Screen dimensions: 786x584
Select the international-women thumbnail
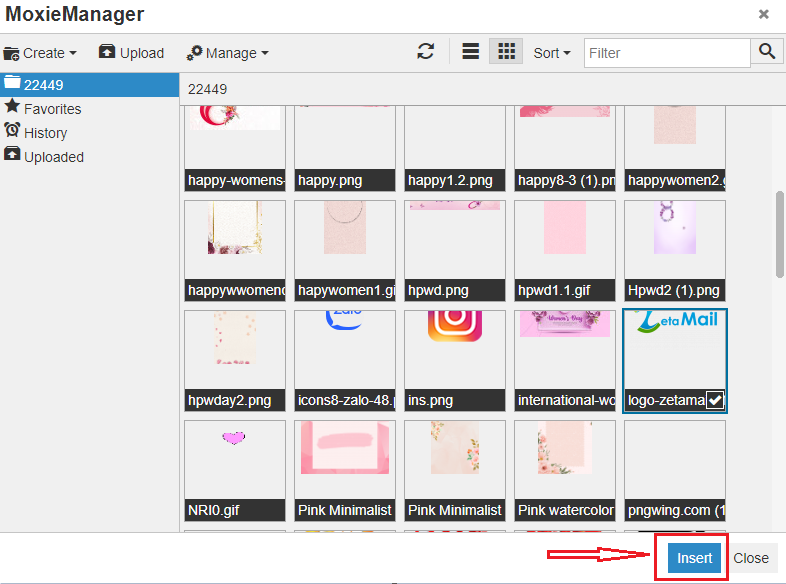565,361
